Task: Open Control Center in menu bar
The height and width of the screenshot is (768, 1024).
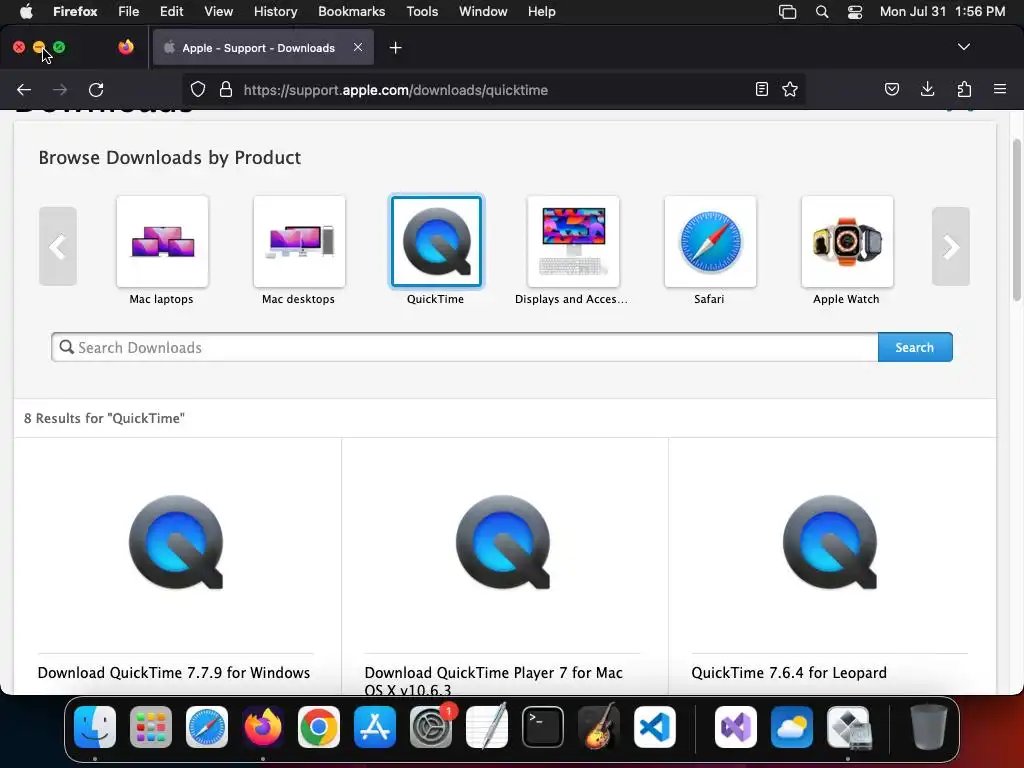Action: click(855, 12)
